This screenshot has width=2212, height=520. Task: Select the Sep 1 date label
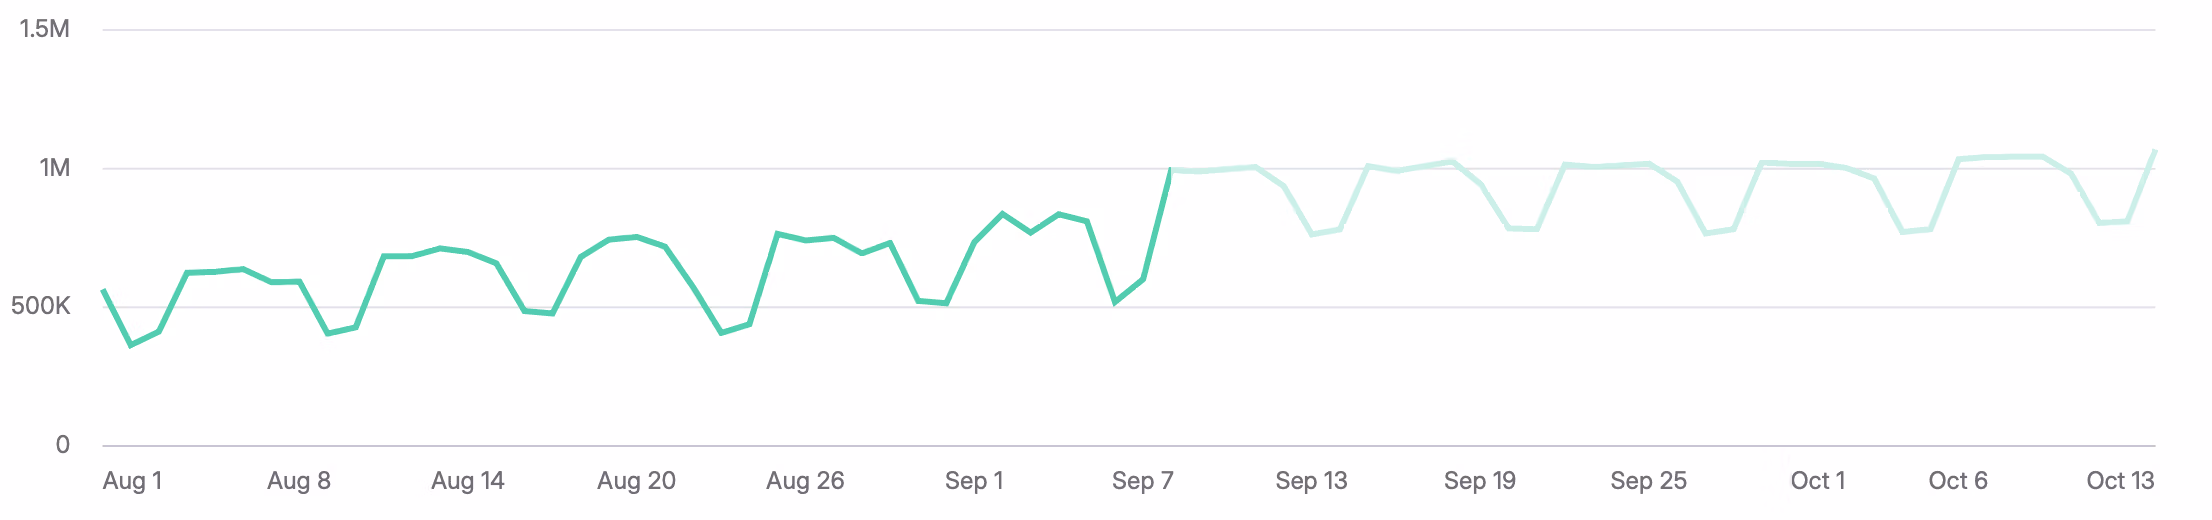click(974, 481)
